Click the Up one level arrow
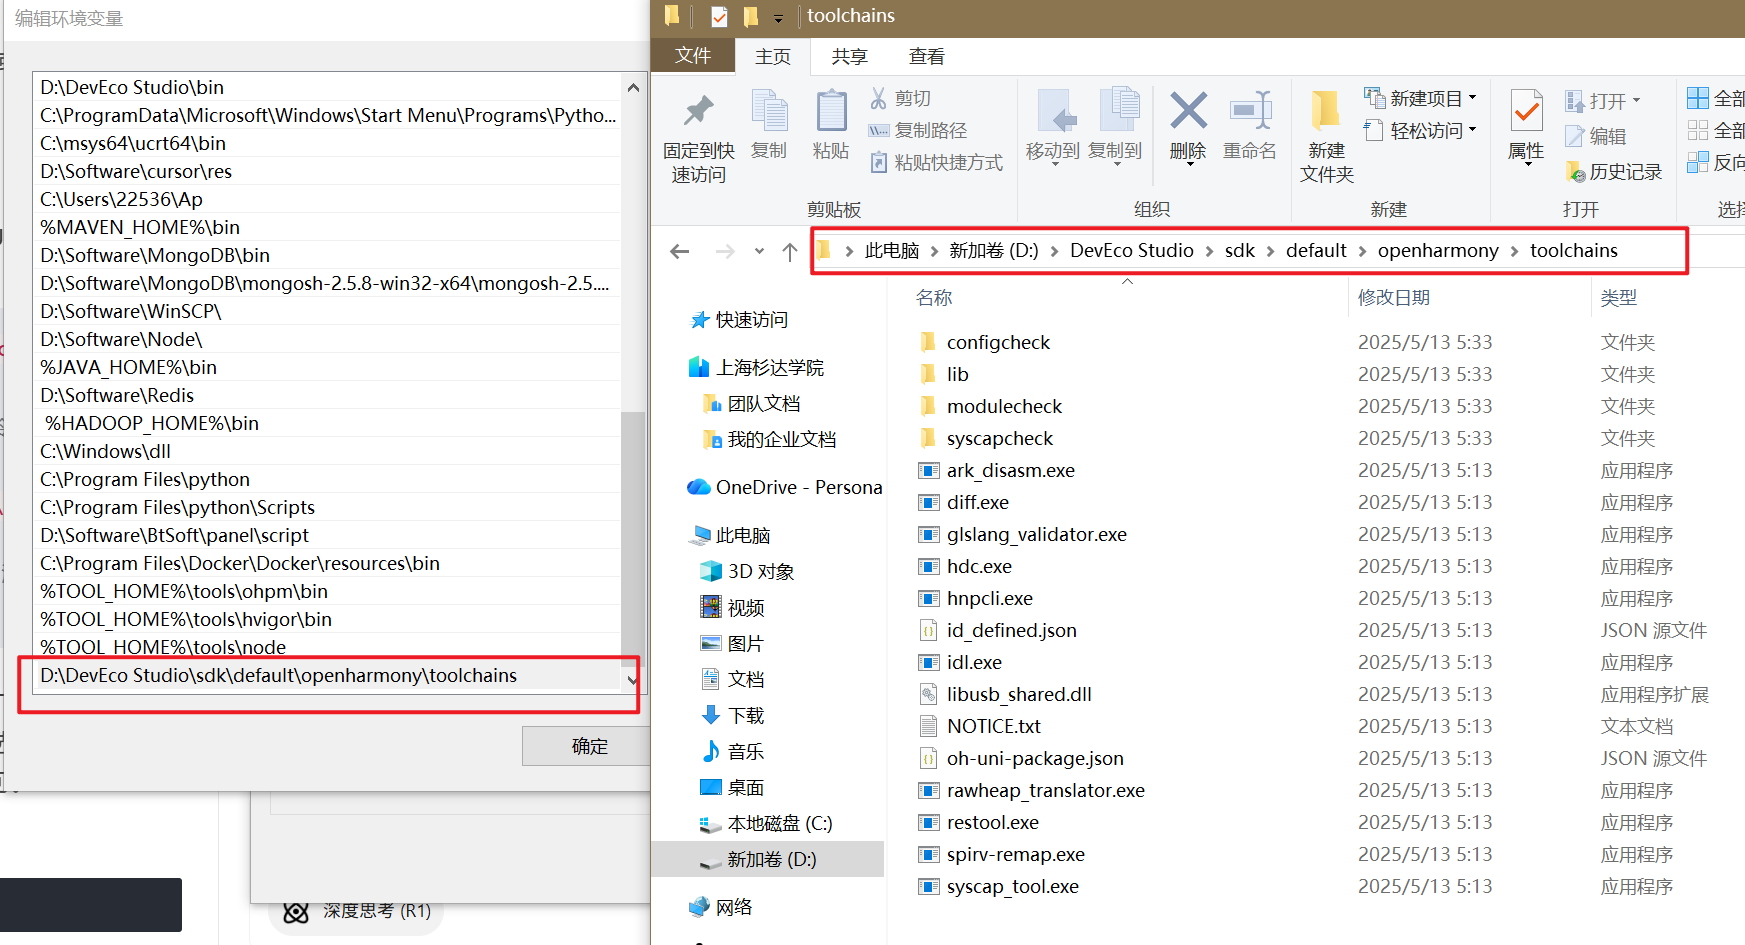The width and height of the screenshot is (1745, 945). click(x=790, y=251)
